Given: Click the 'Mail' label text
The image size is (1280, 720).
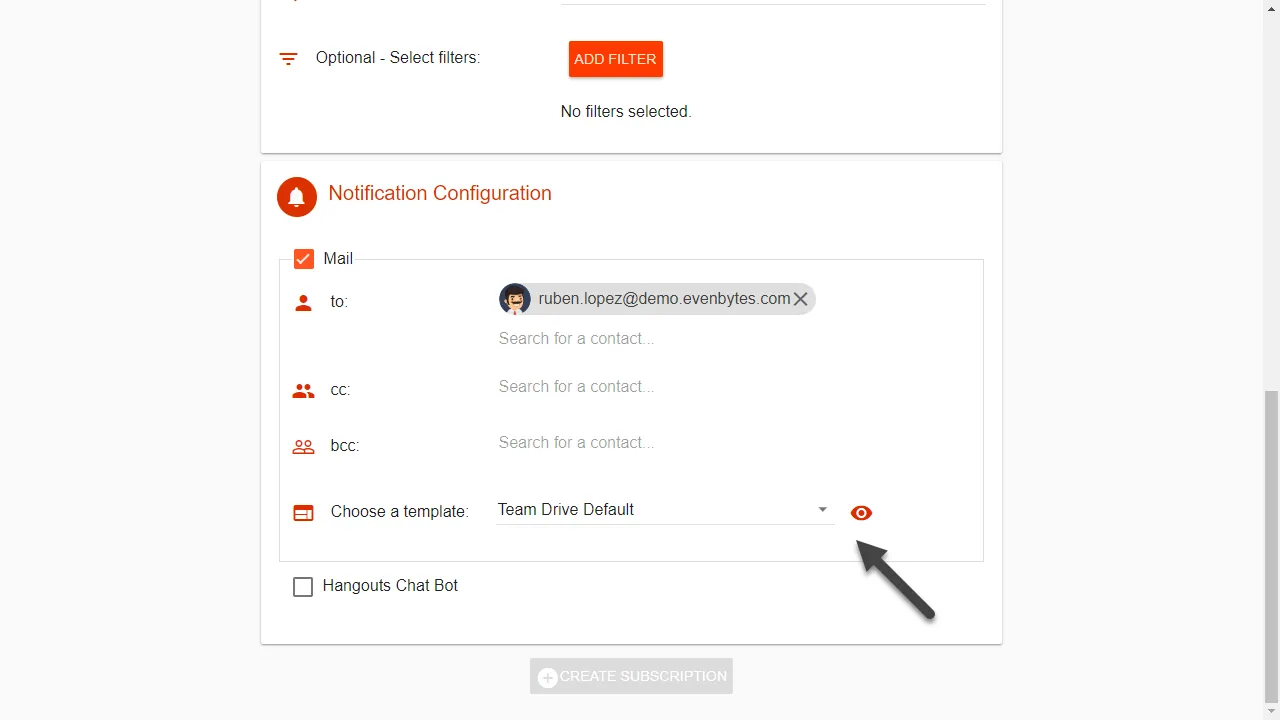Looking at the screenshot, I should 338,259.
